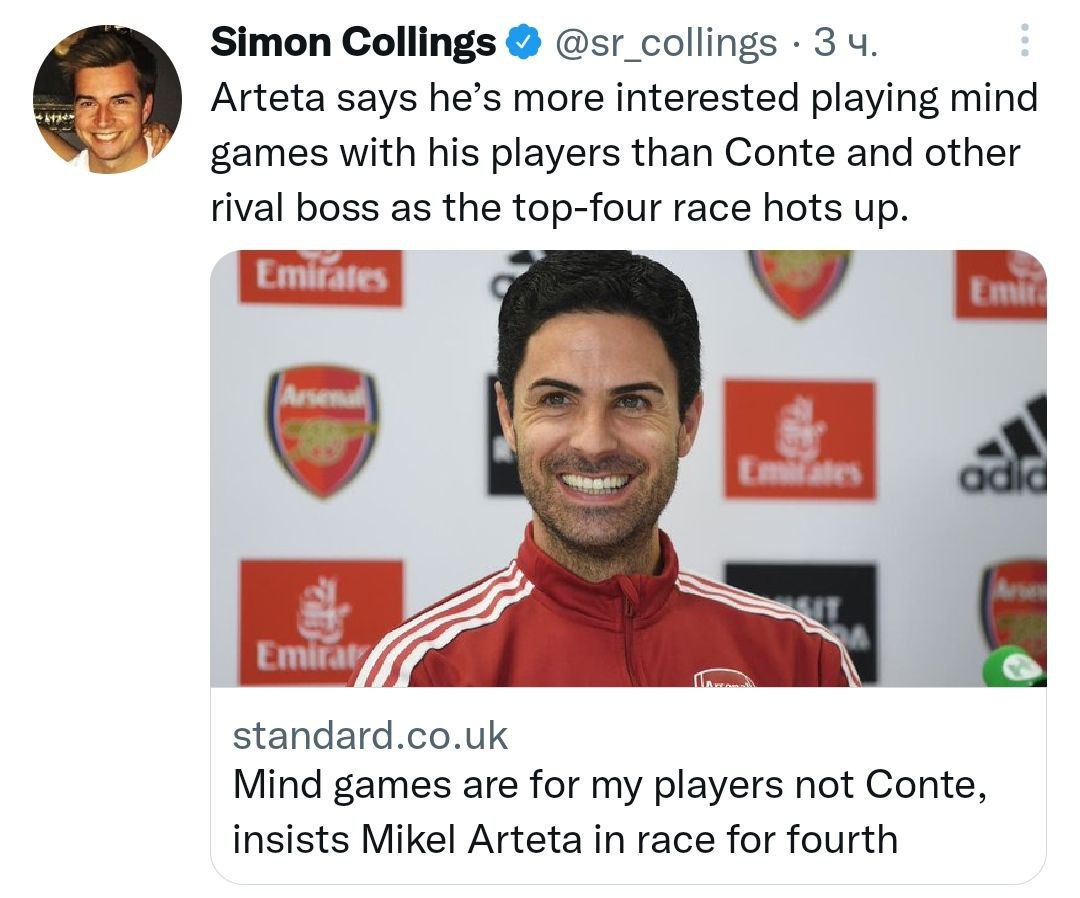Open the Arteta press conference preview image
This screenshot has width=1080, height=898.
click(x=628, y=468)
